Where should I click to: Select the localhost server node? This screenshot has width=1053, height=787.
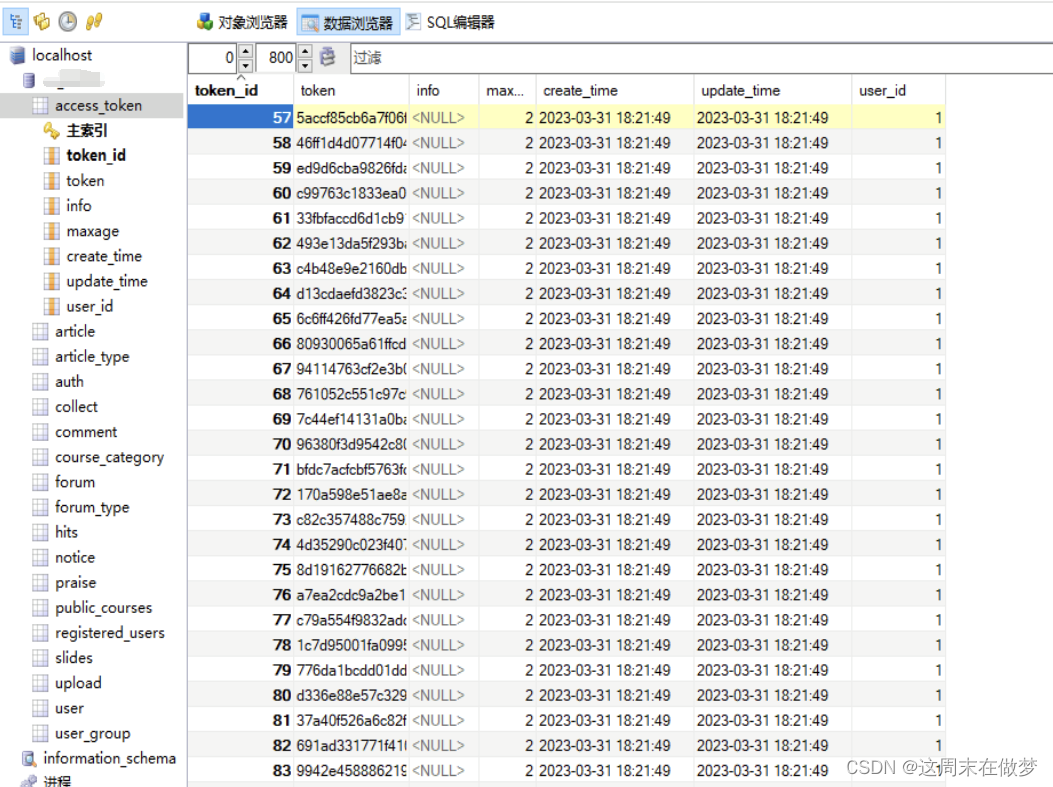point(62,55)
